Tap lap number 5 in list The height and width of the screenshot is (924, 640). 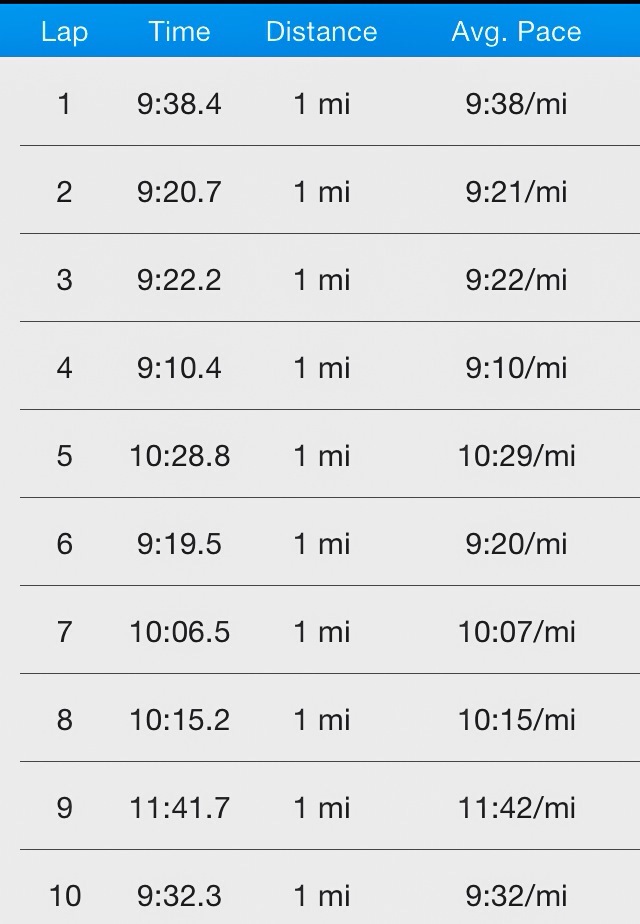pyautogui.click(x=64, y=456)
